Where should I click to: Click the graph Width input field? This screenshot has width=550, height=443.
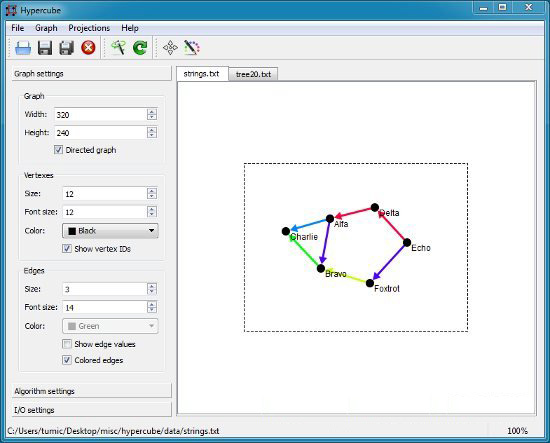pos(101,115)
